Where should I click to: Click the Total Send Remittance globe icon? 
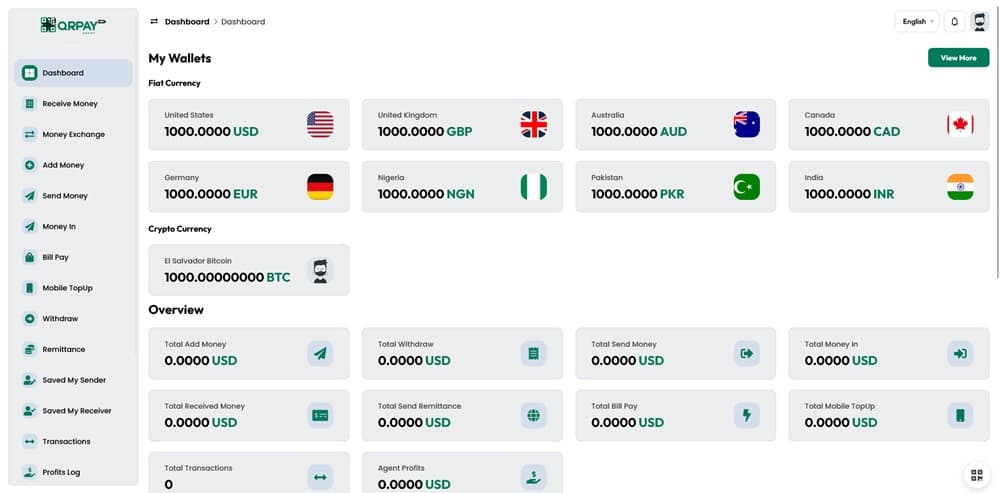[x=534, y=414]
